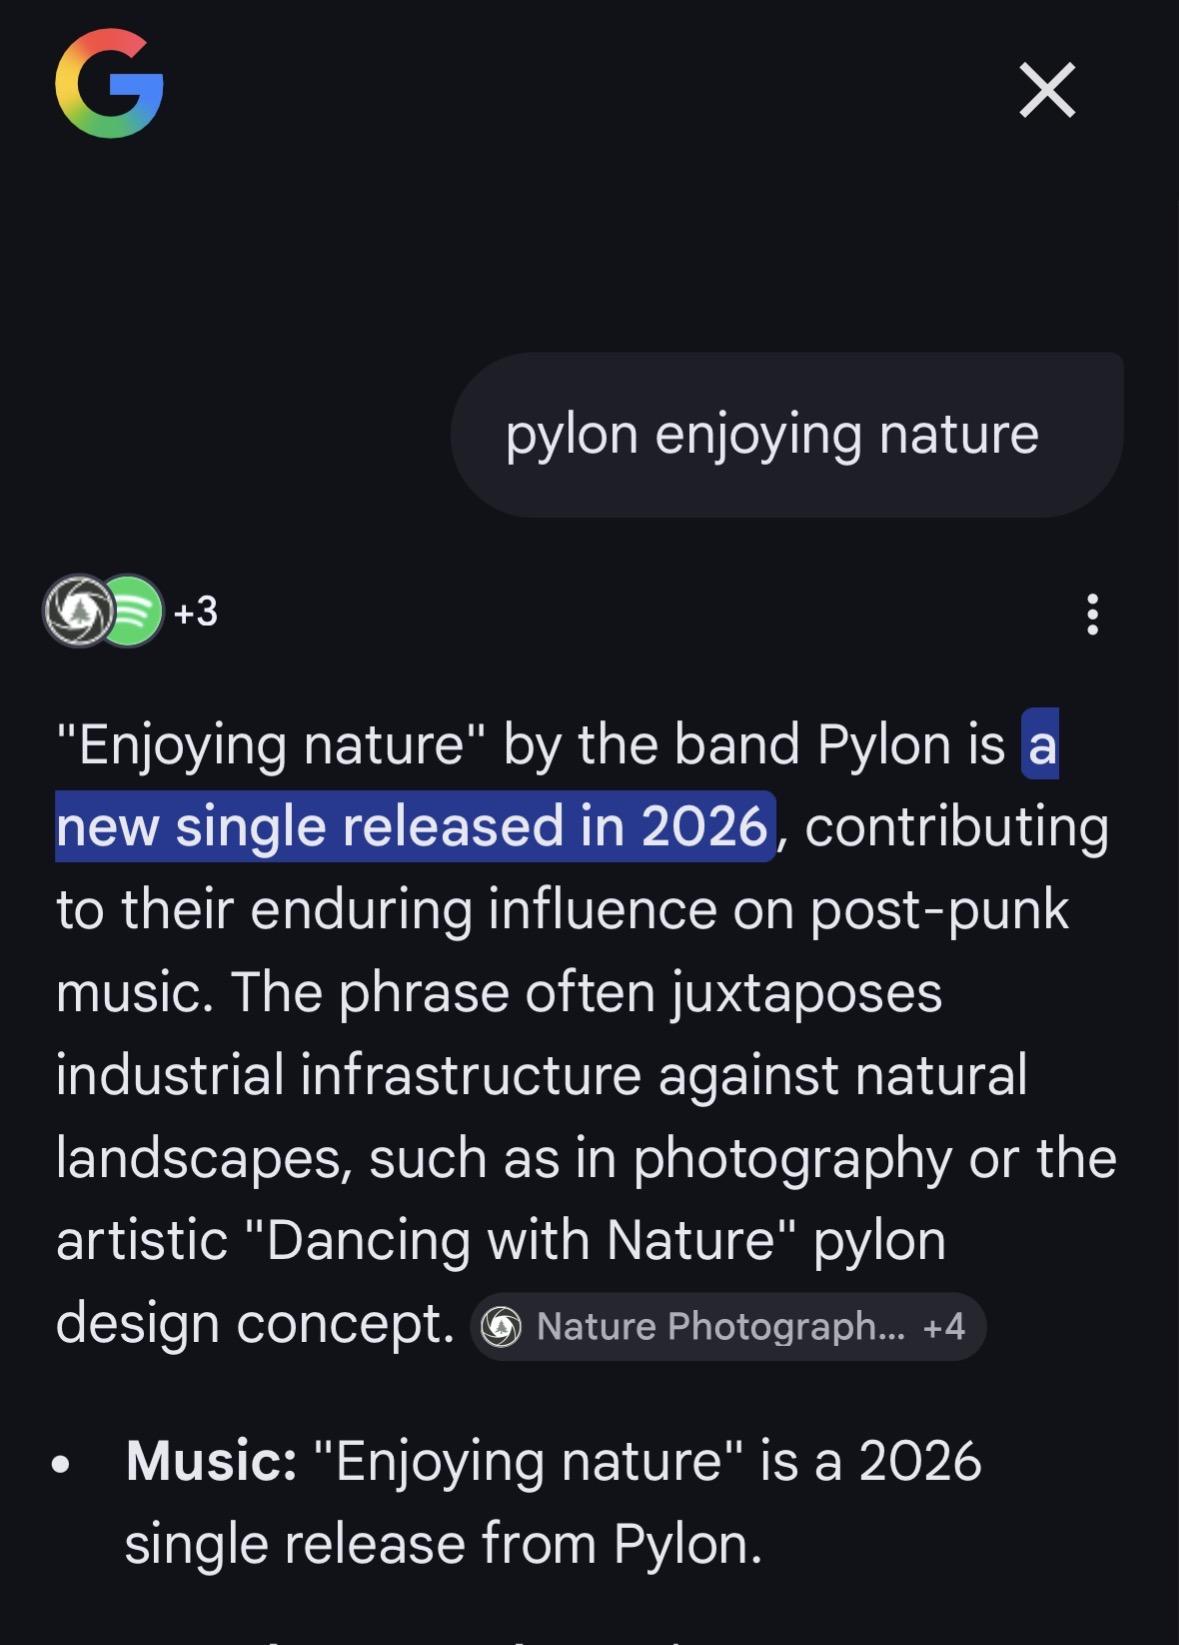The height and width of the screenshot is (1645, 1179).
Task: Click the word "photography" in the summary
Action: [x=791, y=1158]
